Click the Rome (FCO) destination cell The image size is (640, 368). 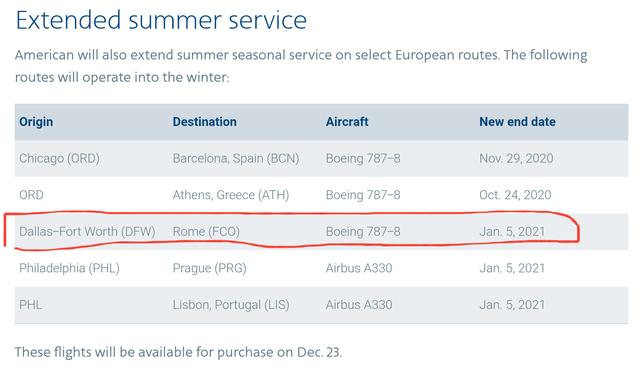coord(206,232)
